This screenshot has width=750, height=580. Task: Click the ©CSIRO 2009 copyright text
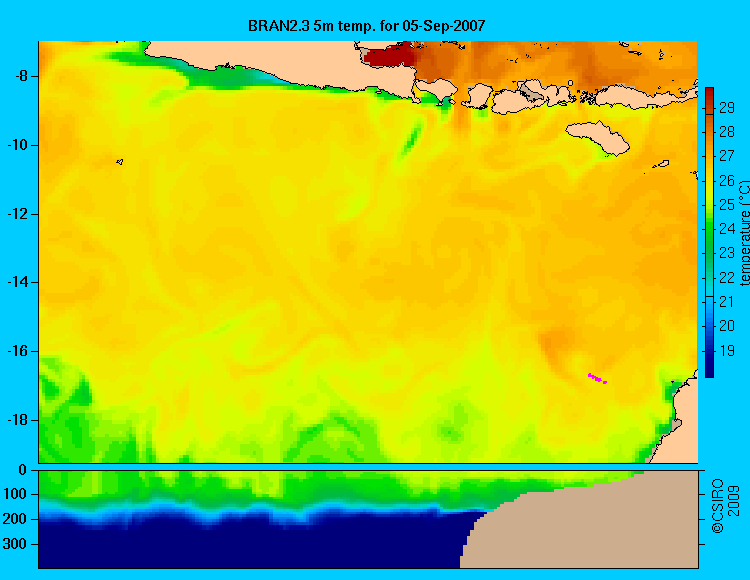point(725,506)
